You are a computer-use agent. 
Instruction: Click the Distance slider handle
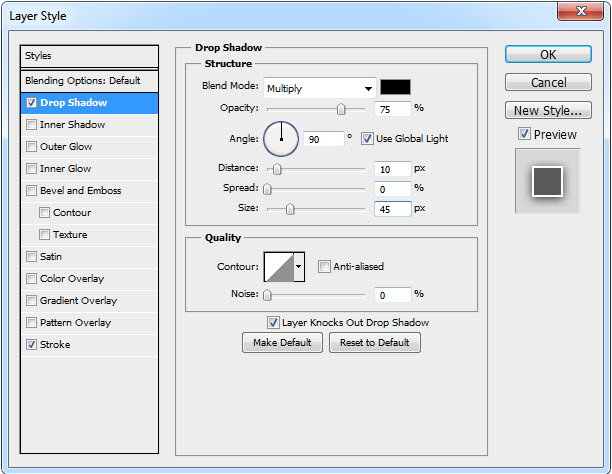(x=277, y=169)
